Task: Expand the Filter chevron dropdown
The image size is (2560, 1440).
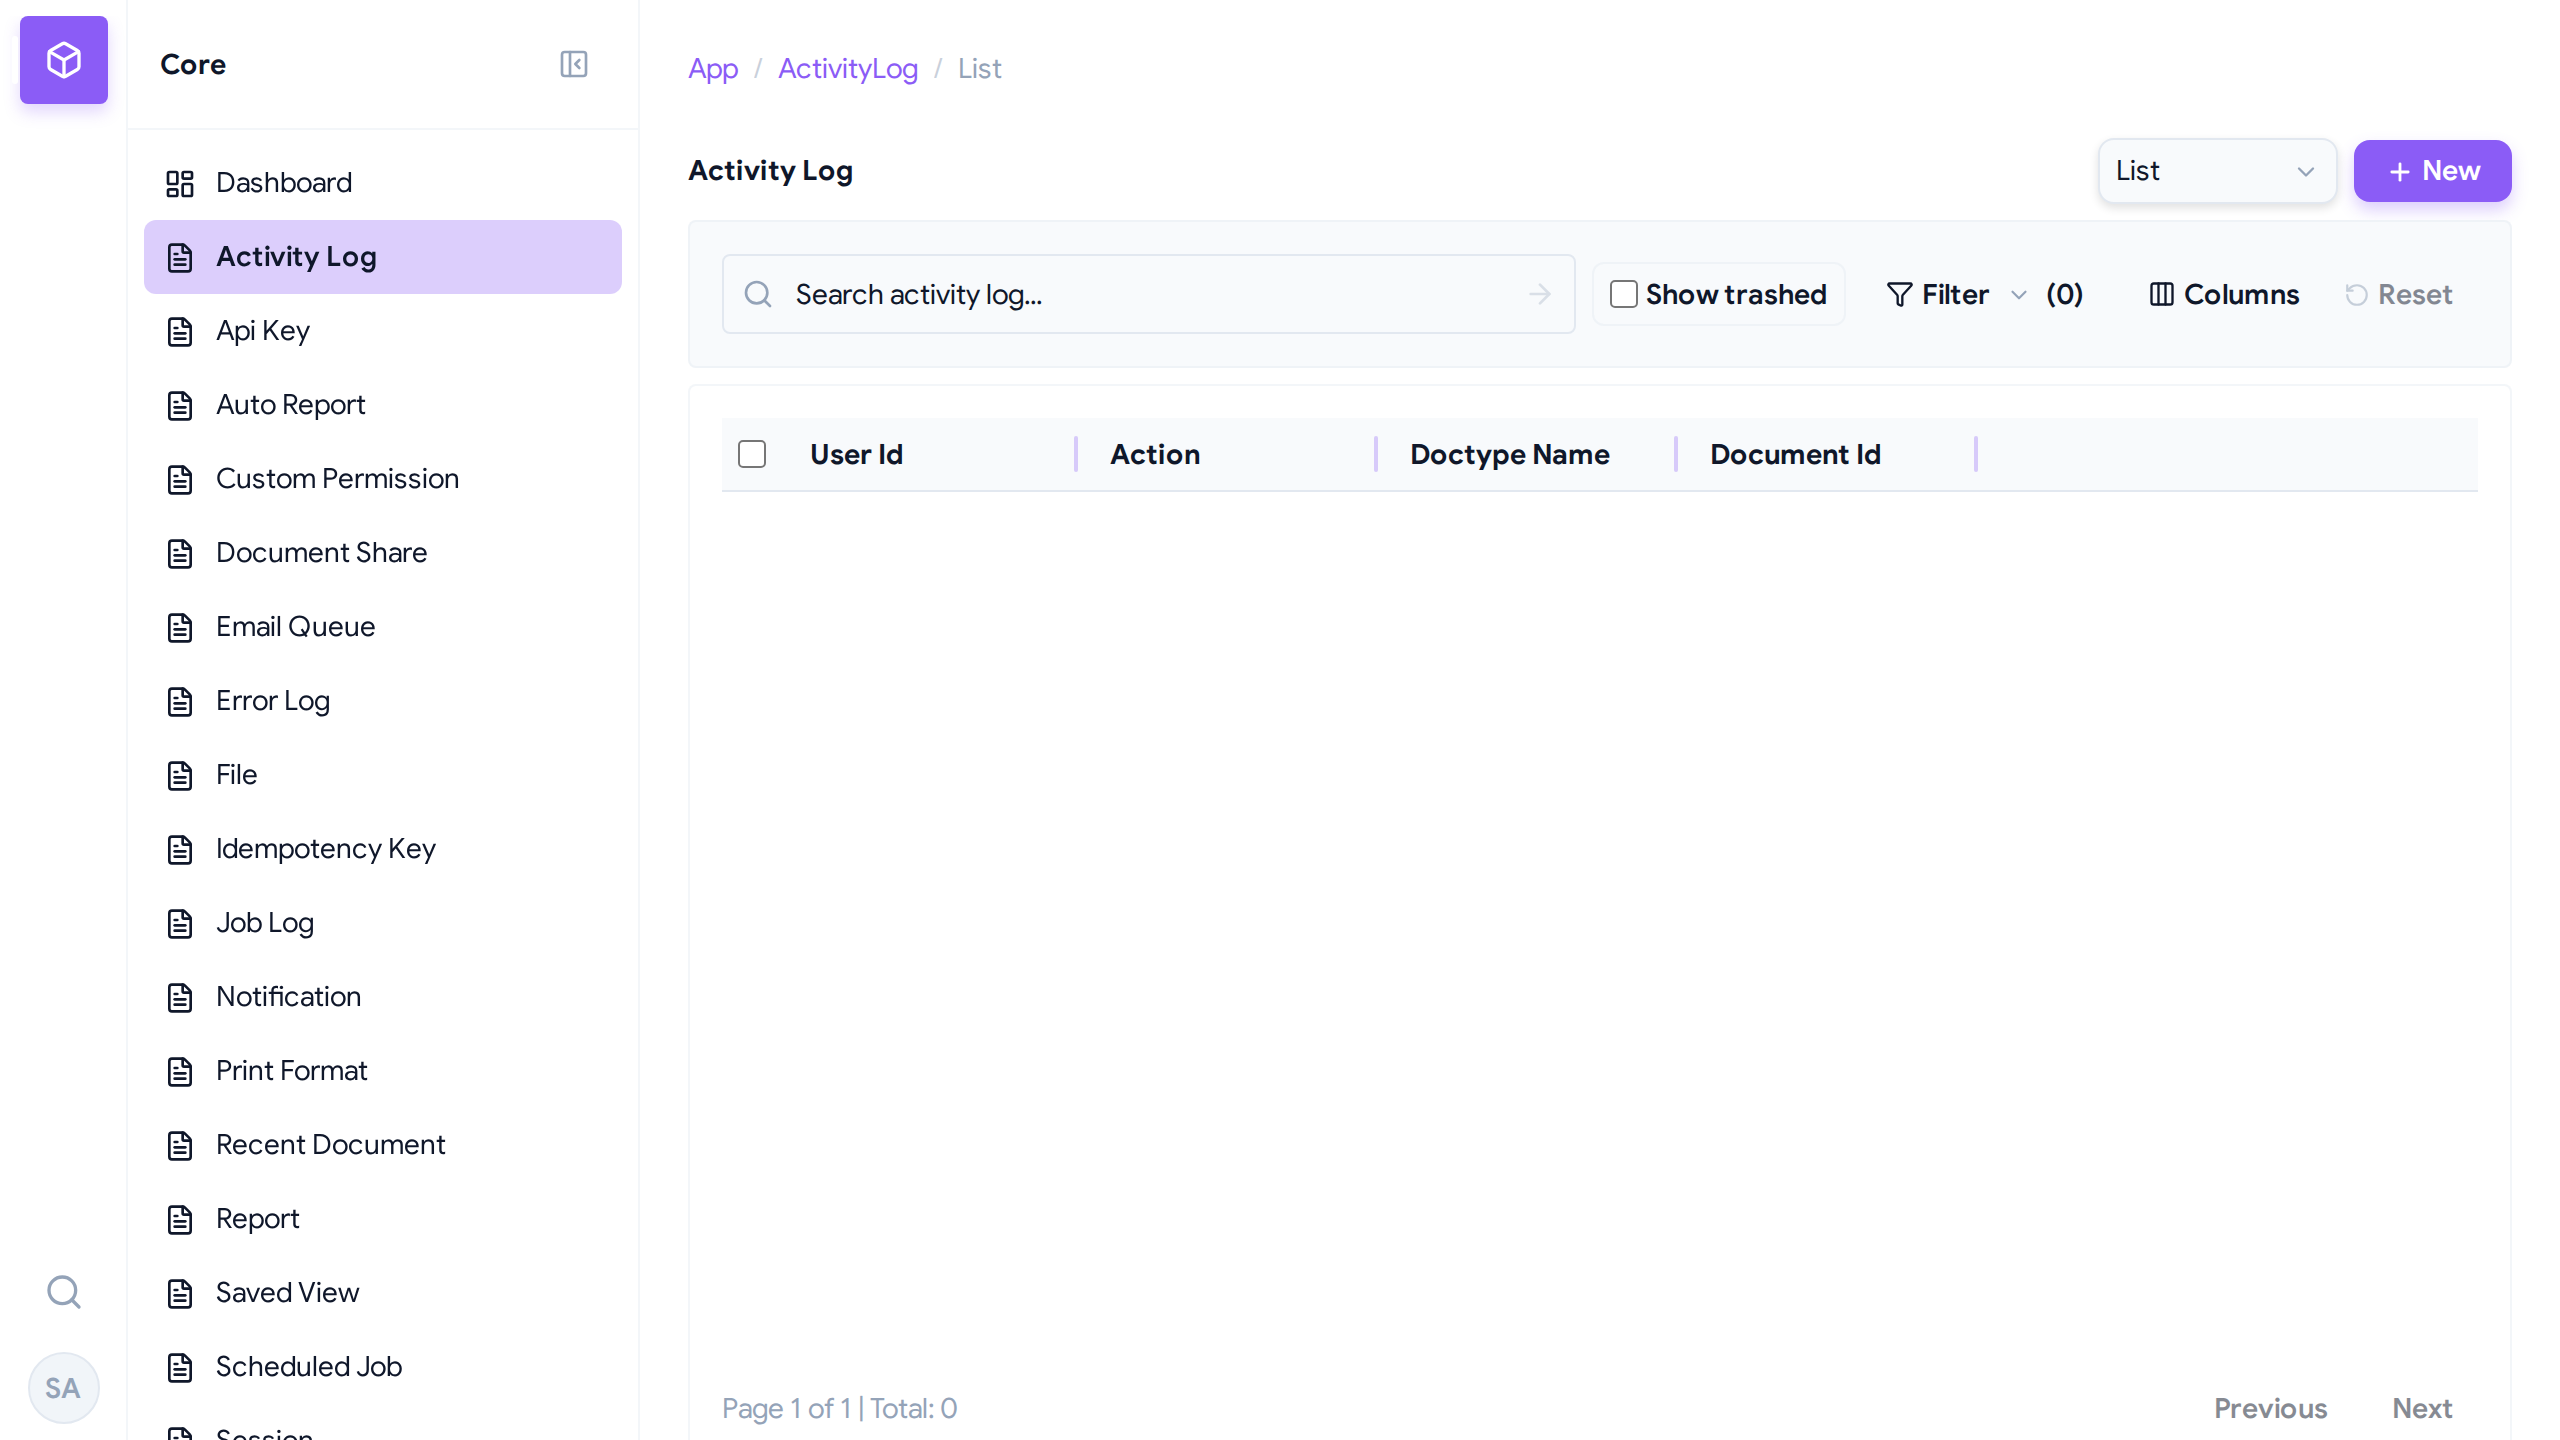Action: pyautogui.click(x=2019, y=295)
